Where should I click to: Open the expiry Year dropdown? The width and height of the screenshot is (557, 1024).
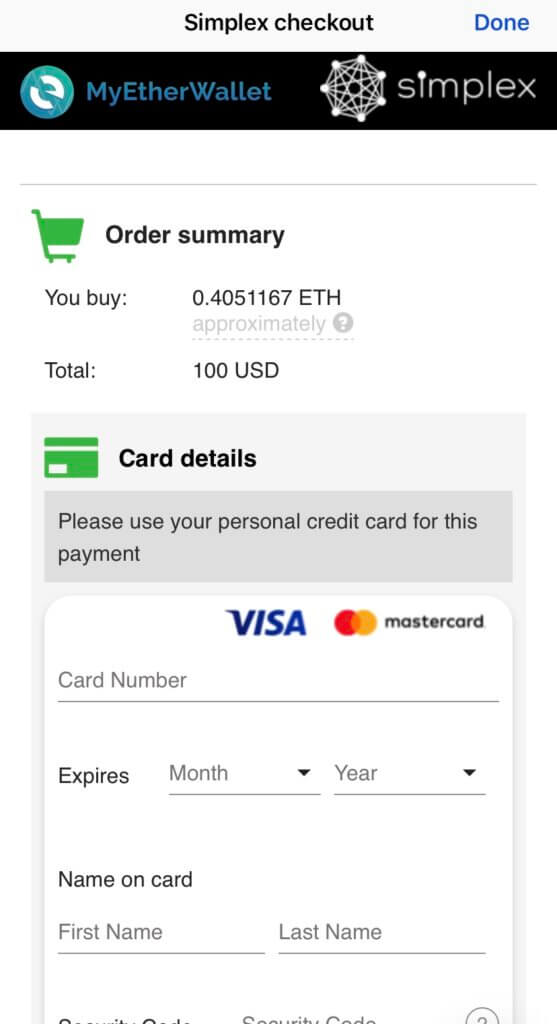point(409,775)
